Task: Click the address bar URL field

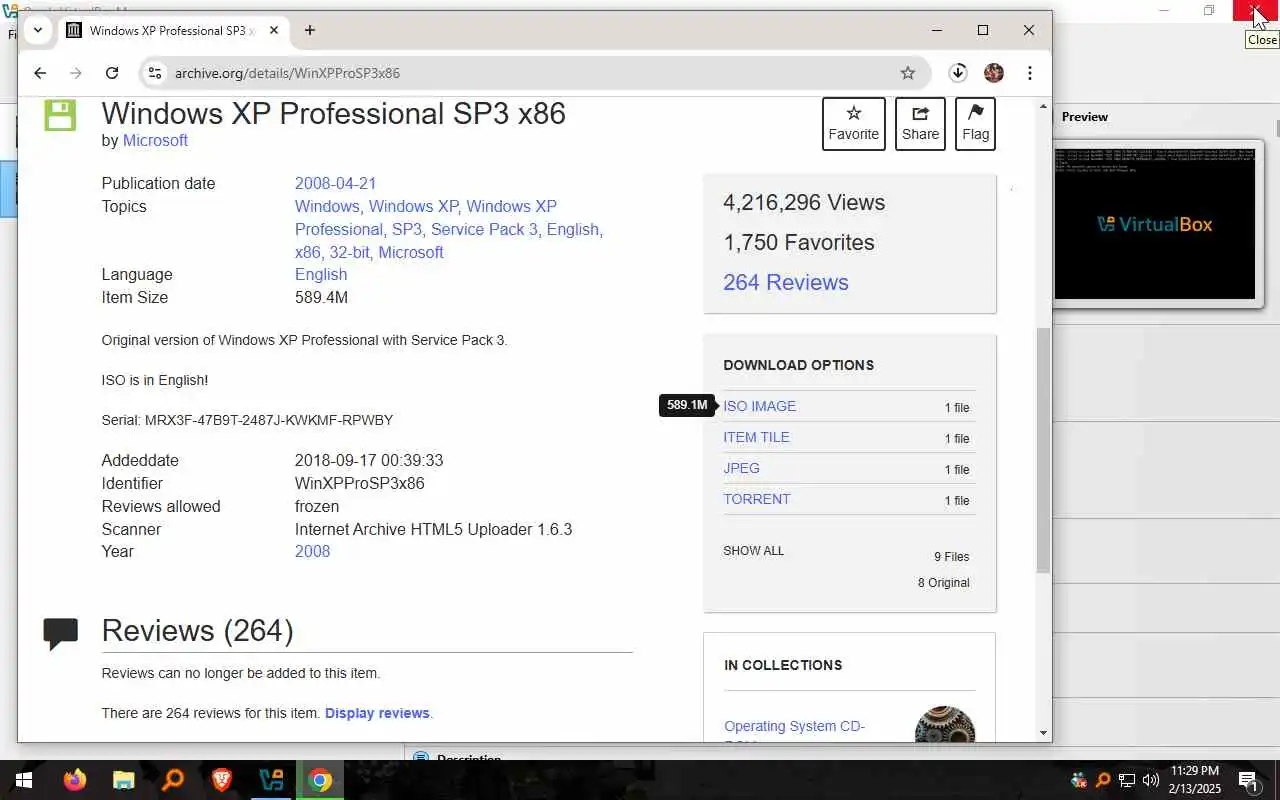Action: 530,73
